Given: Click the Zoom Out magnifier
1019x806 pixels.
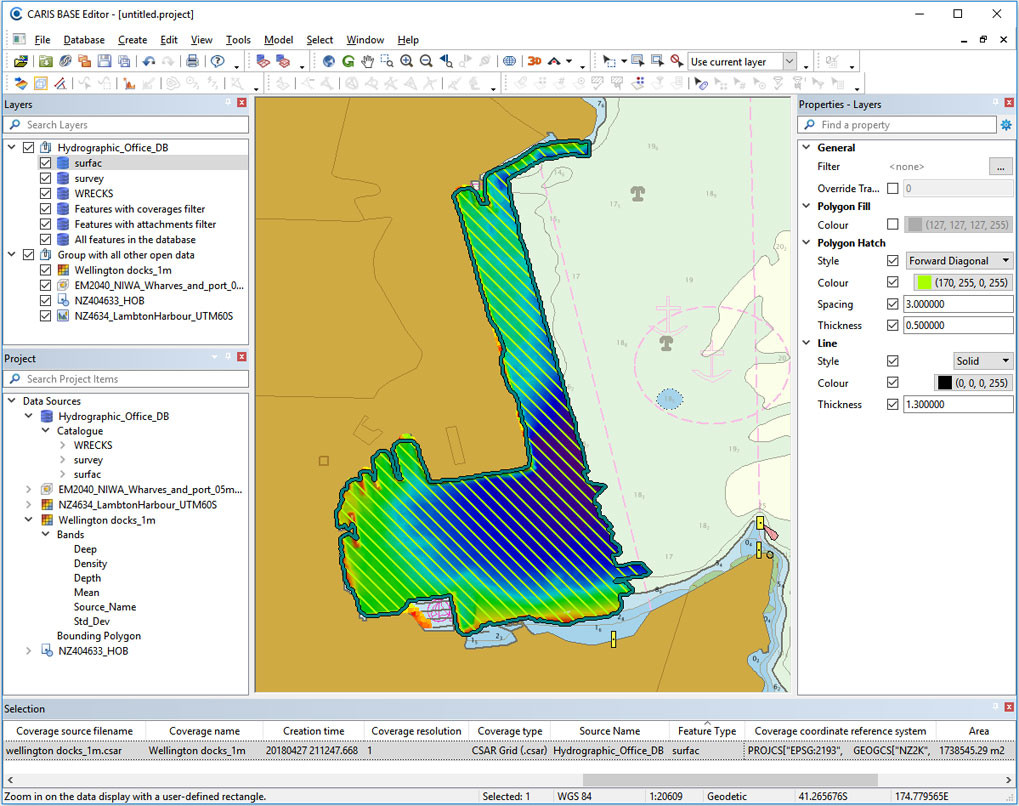Looking at the screenshot, I should [x=426, y=61].
